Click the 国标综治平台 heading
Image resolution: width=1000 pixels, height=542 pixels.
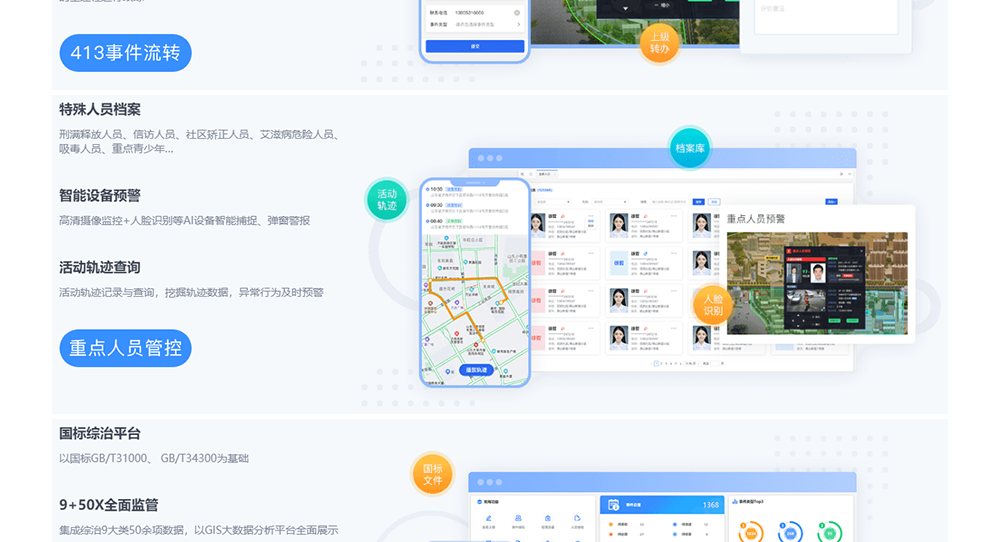tap(100, 434)
